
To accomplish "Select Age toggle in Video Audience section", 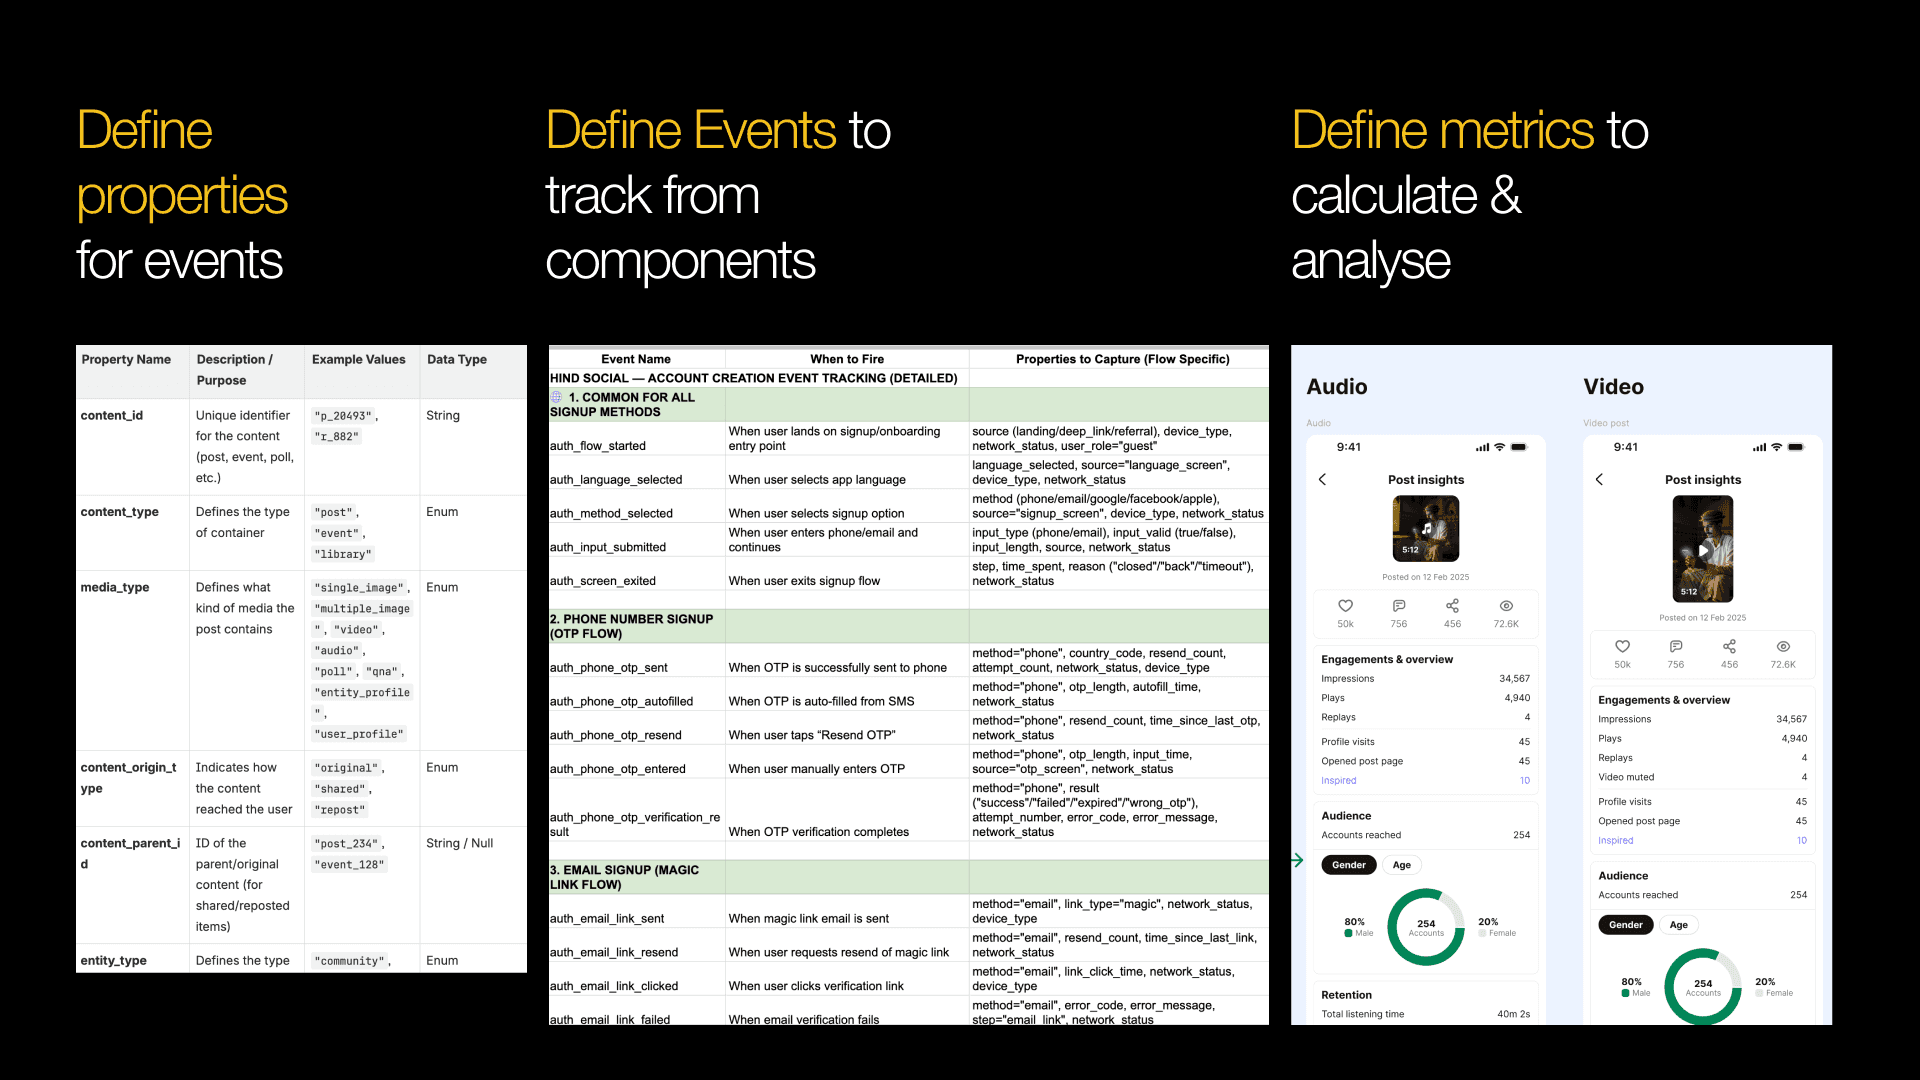I will tap(1679, 925).
